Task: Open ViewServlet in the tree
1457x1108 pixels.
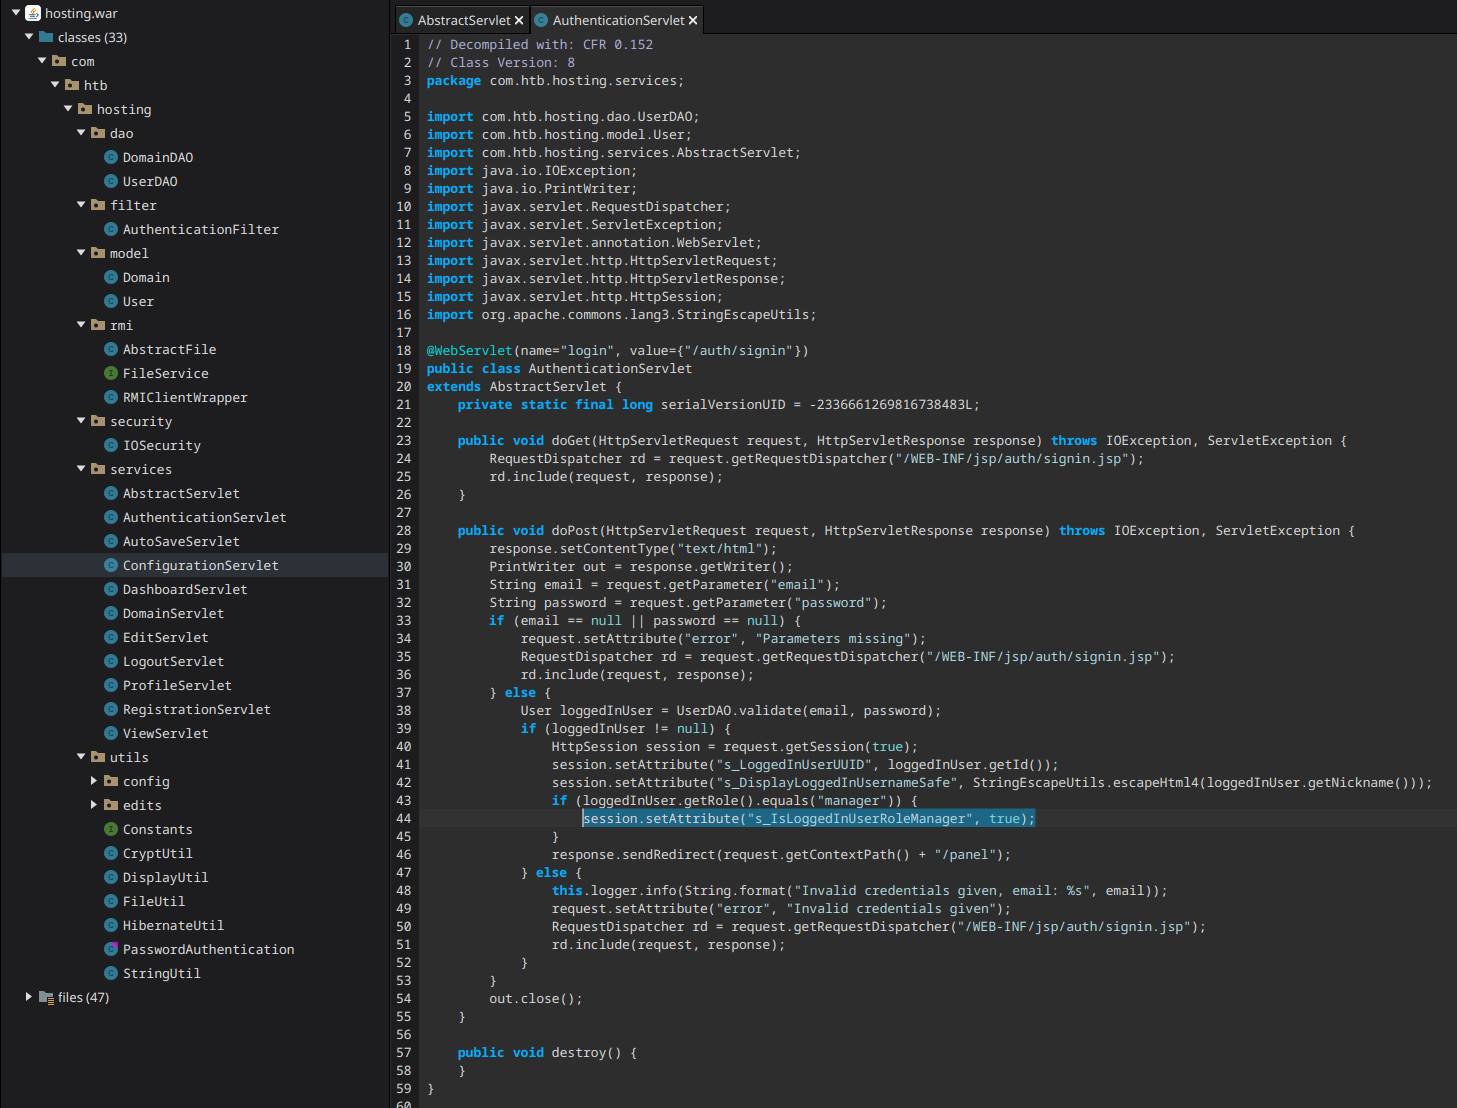Action: pyautogui.click(x=166, y=733)
